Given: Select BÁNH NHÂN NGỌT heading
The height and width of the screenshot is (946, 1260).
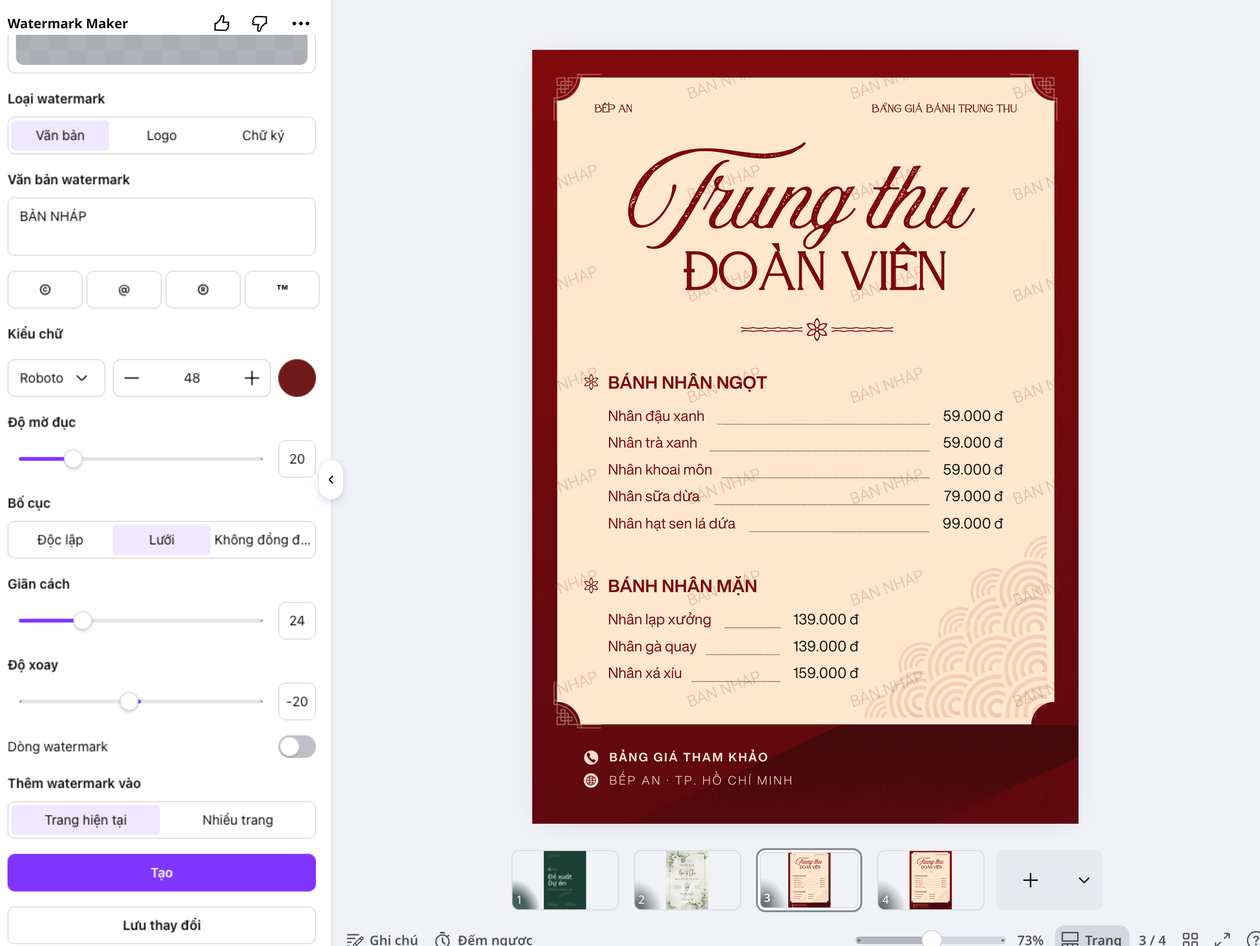Looking at the screenshot, I should (x=688, y=383).
